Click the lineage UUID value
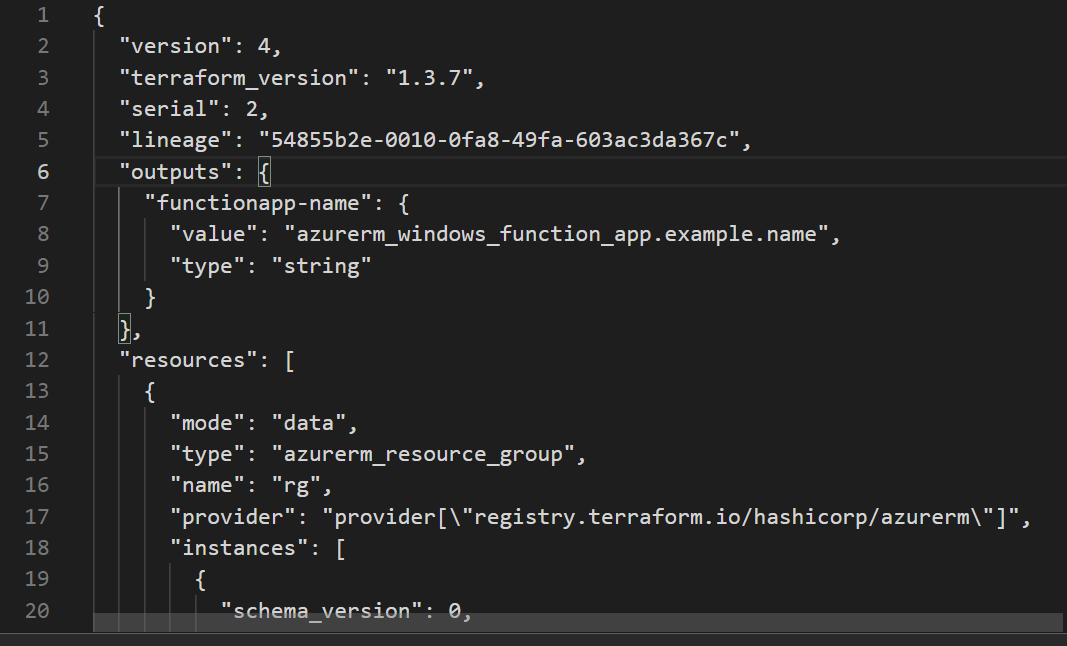This screenshot has height=646, width=1067. (x=498, y=141)
